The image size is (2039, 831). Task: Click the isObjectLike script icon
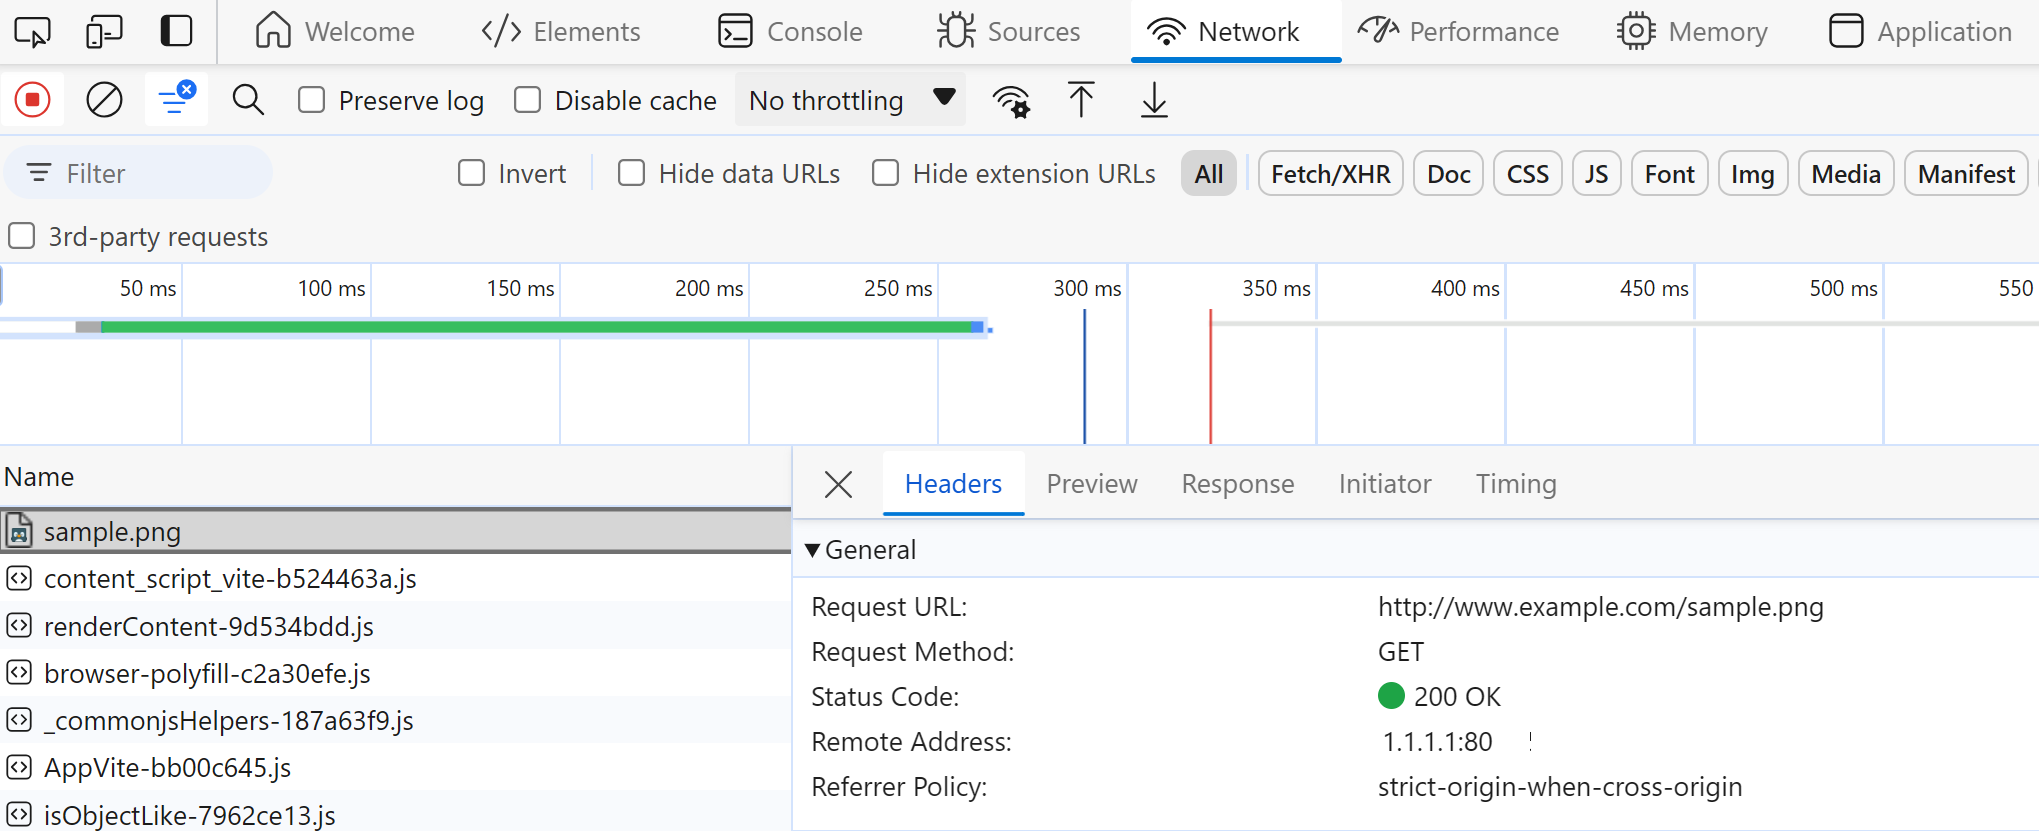19,815
